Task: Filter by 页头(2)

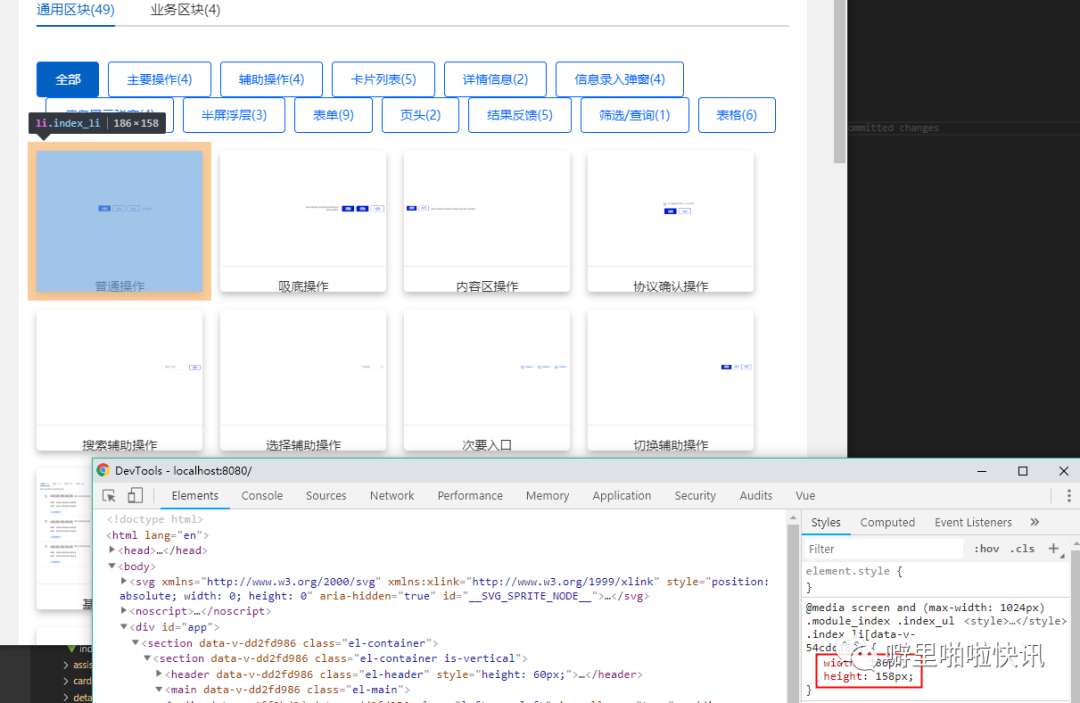Action: (x=420, y=115)
